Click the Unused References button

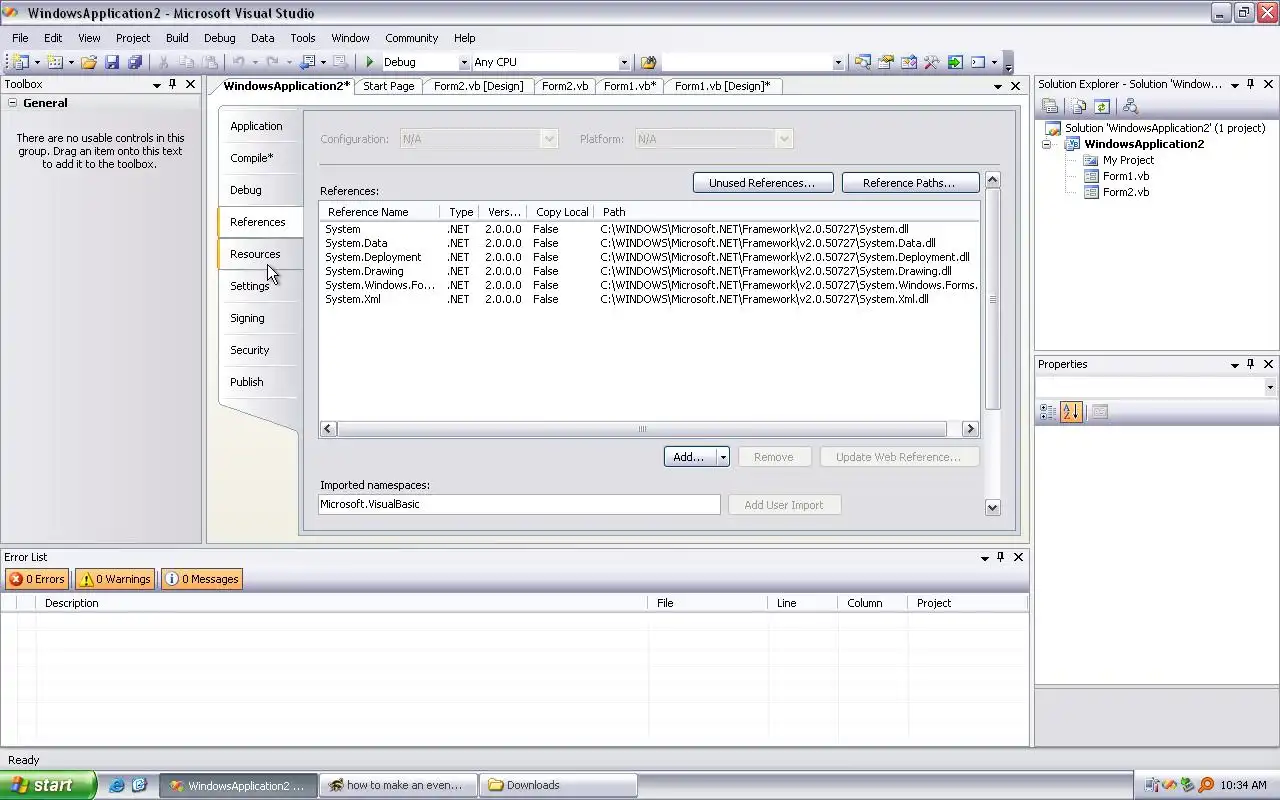(762, 183)
